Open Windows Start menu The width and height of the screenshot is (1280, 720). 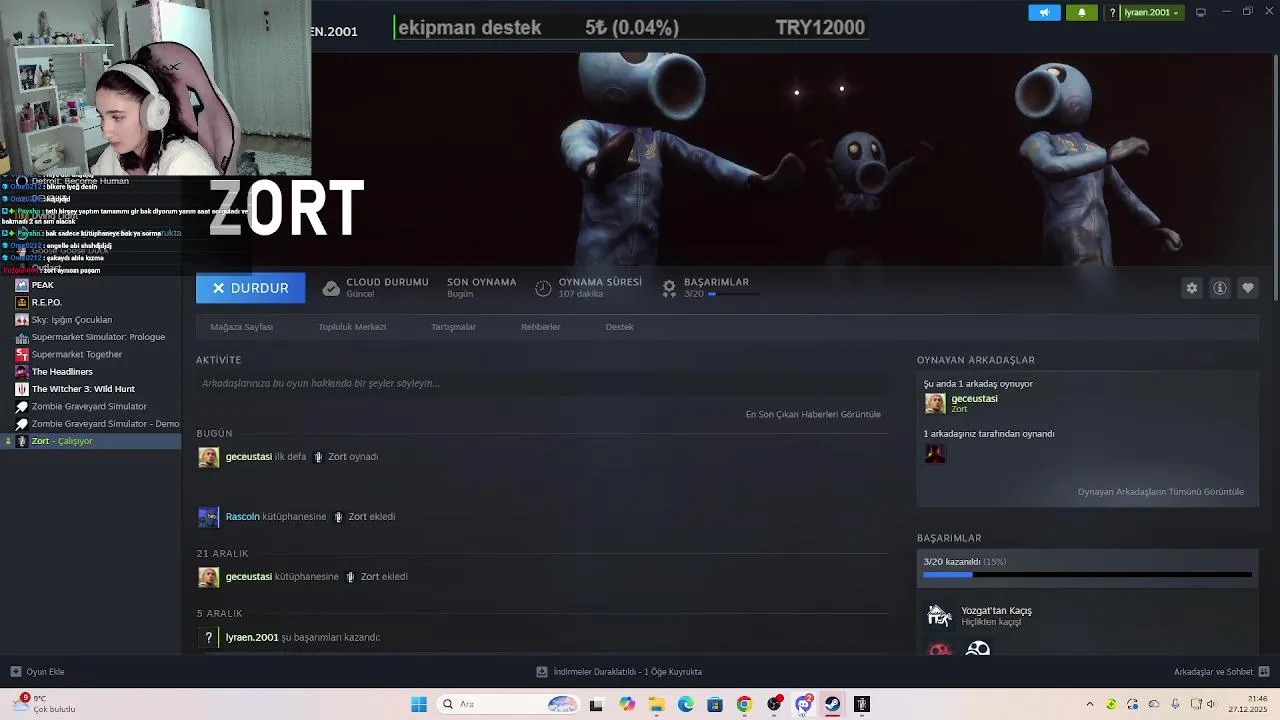point(419,704)
